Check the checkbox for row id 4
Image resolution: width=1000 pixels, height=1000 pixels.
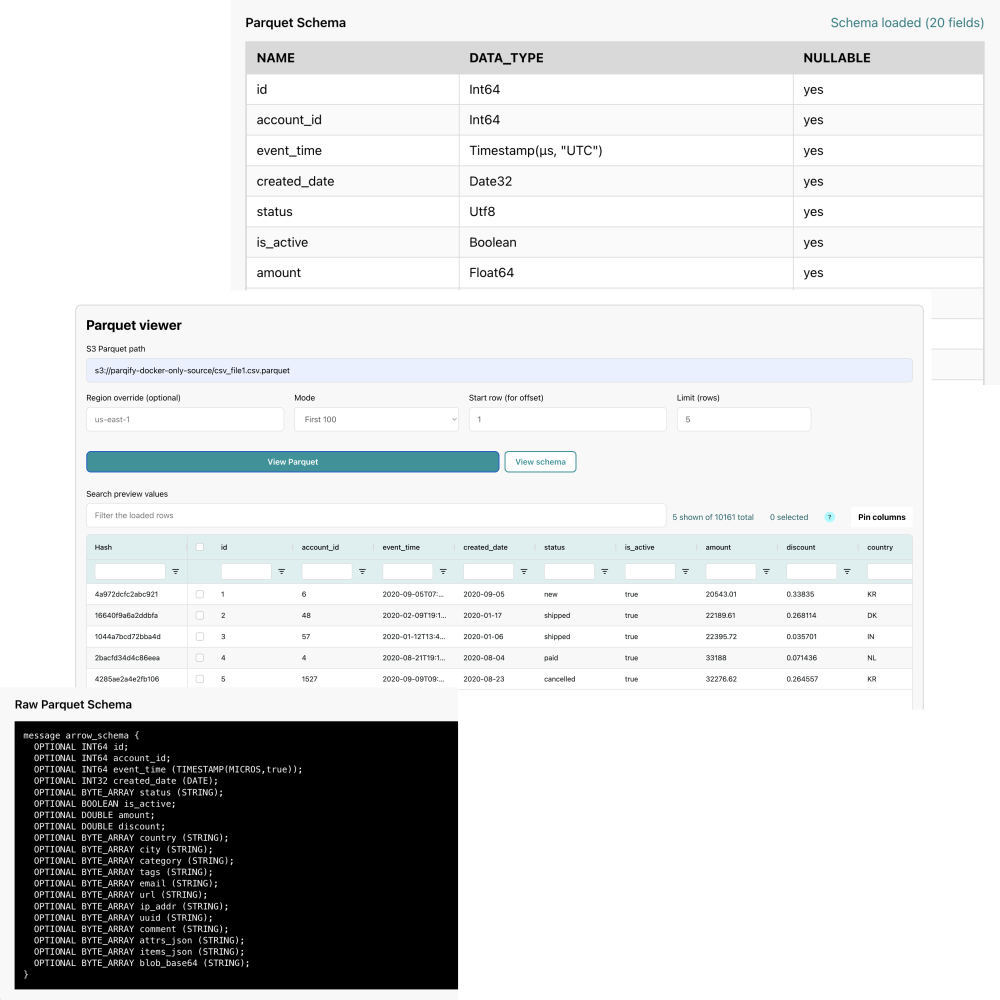point(200,658)
